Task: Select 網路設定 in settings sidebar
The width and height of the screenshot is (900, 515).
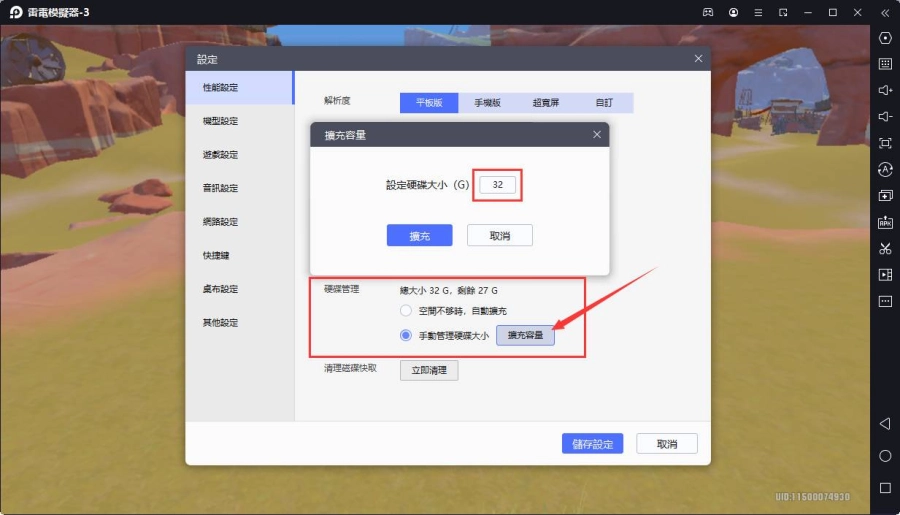Action: pyautogui.click(x=239, y=222)
